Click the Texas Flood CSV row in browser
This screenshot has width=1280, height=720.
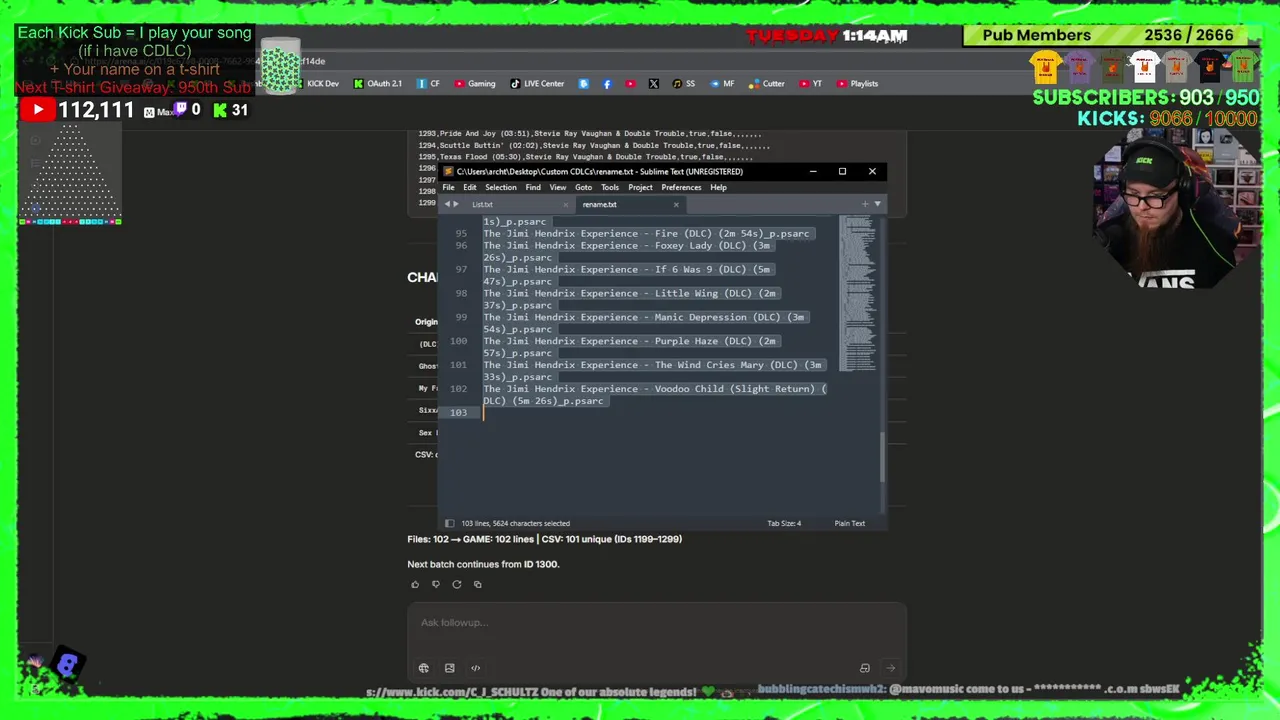tap(586, 157)
